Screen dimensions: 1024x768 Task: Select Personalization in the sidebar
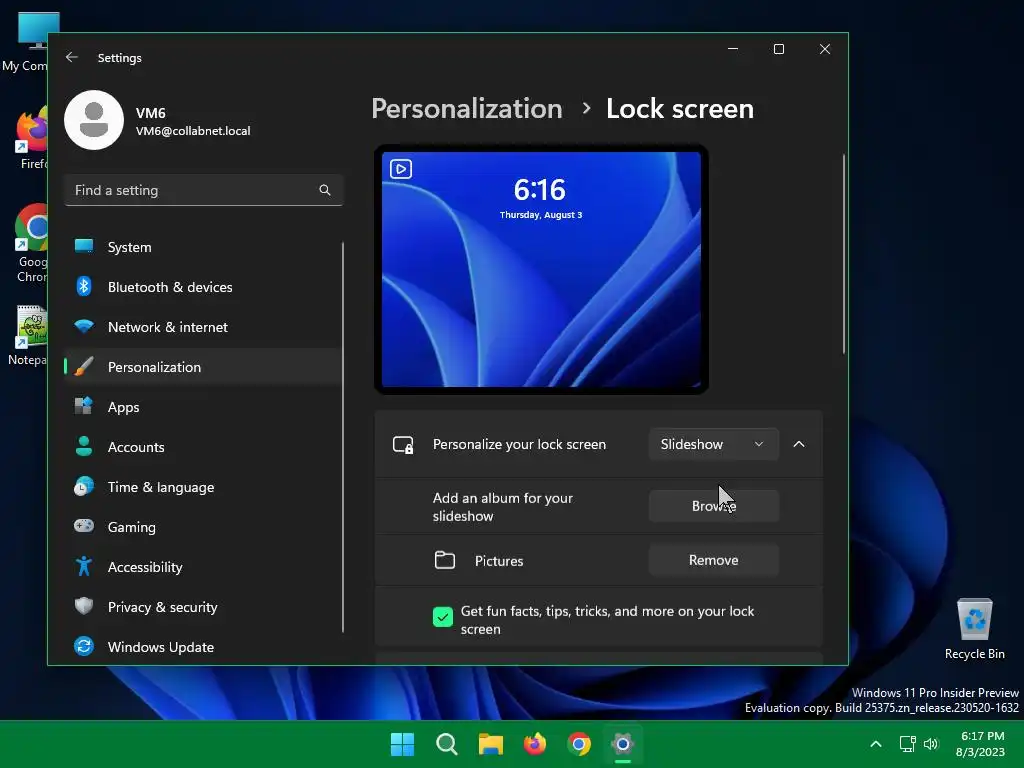[x=202, y=366]
